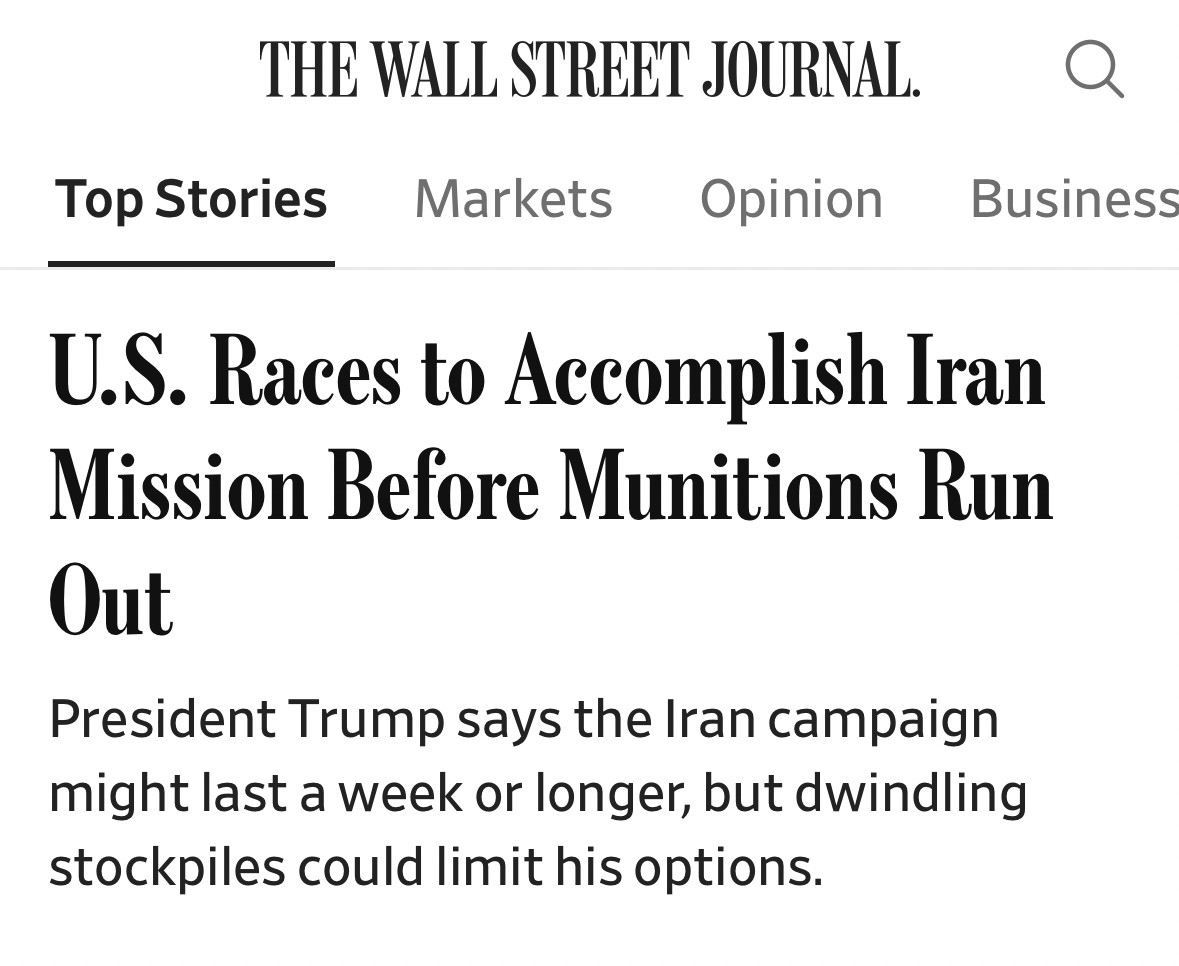Tap "JOURNAL." in the masthead

810,69
